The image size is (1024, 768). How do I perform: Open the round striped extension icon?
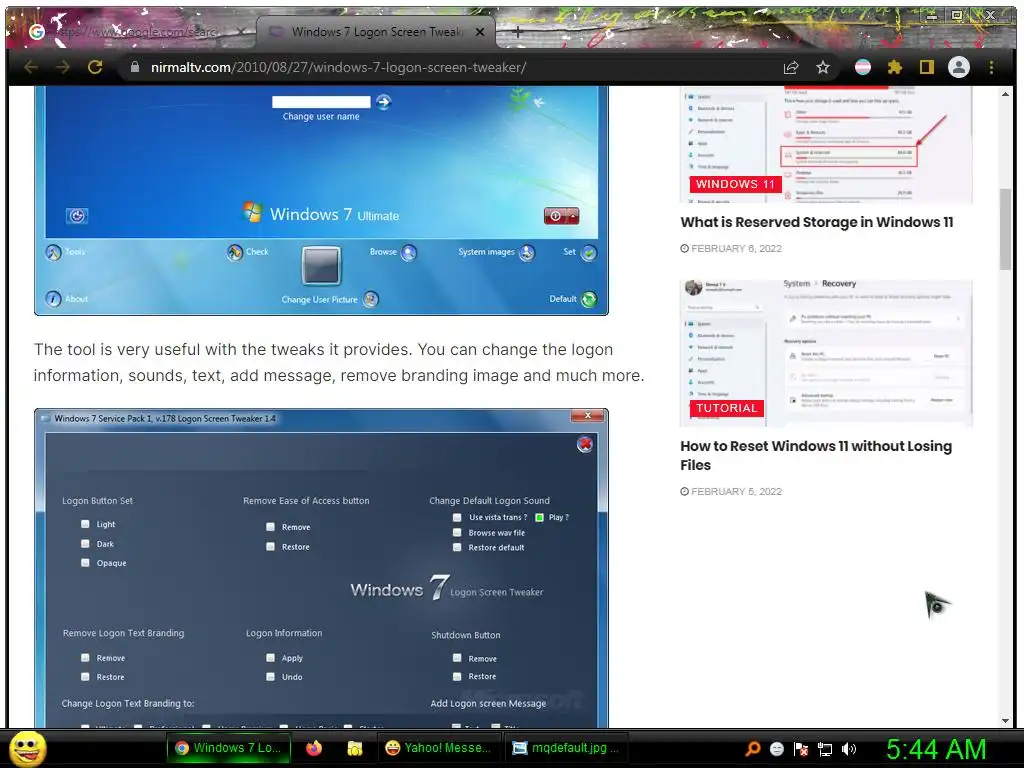(x=863, y=67)
